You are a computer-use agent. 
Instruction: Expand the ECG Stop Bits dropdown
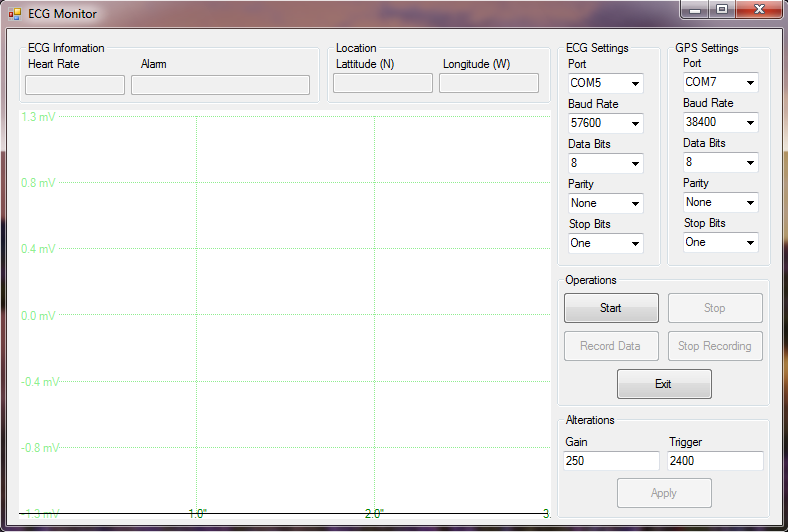click(x=606, y=243)
